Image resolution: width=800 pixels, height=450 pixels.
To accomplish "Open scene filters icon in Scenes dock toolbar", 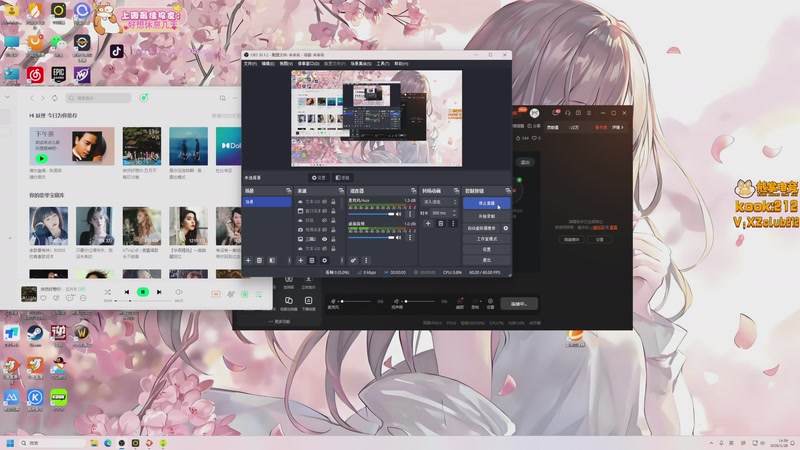I will tap(272, 260).
